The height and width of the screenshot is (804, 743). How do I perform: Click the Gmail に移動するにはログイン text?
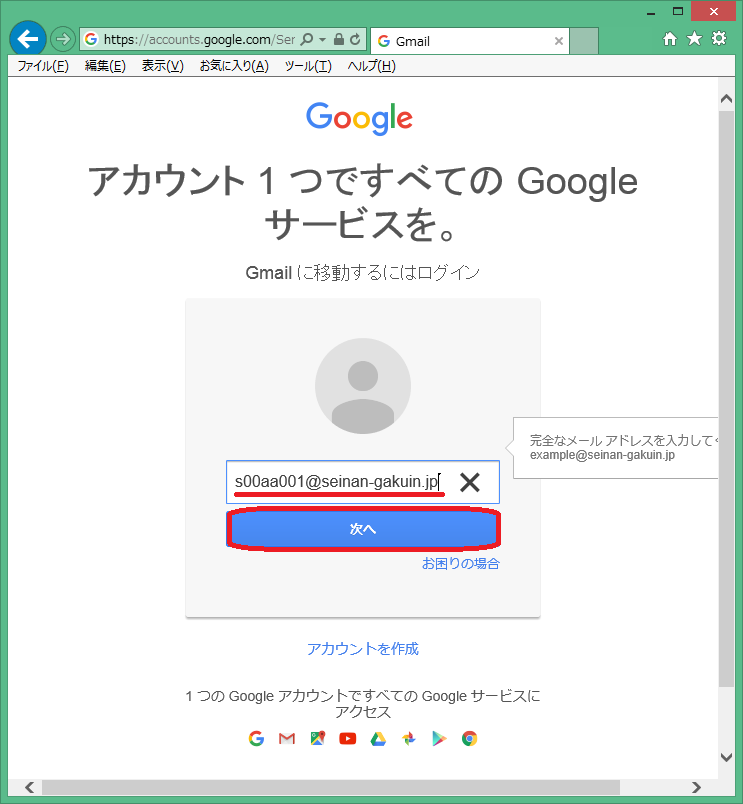click(363, 272)
